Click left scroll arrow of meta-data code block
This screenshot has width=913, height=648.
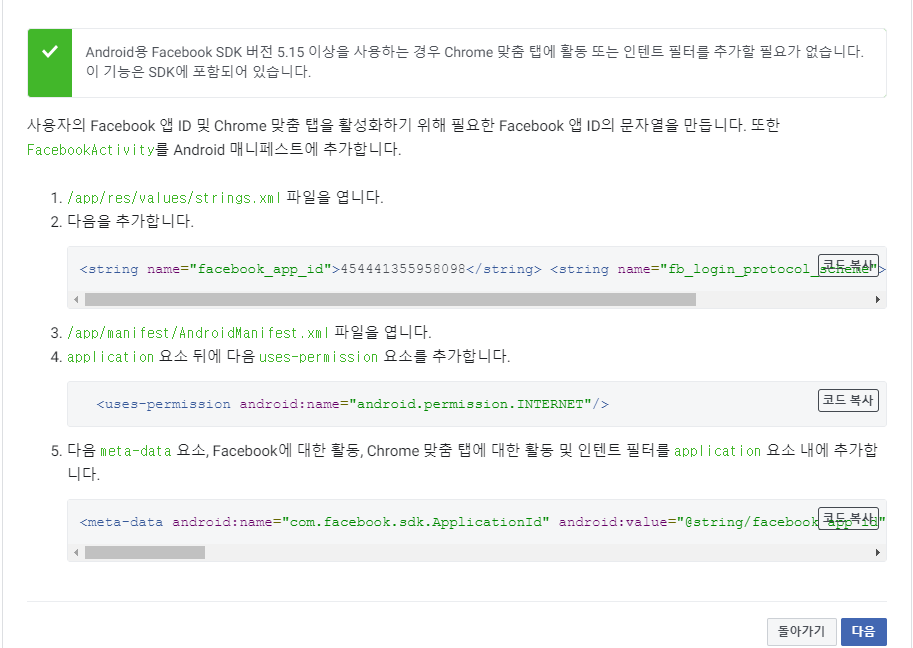(x=76, y=552)
